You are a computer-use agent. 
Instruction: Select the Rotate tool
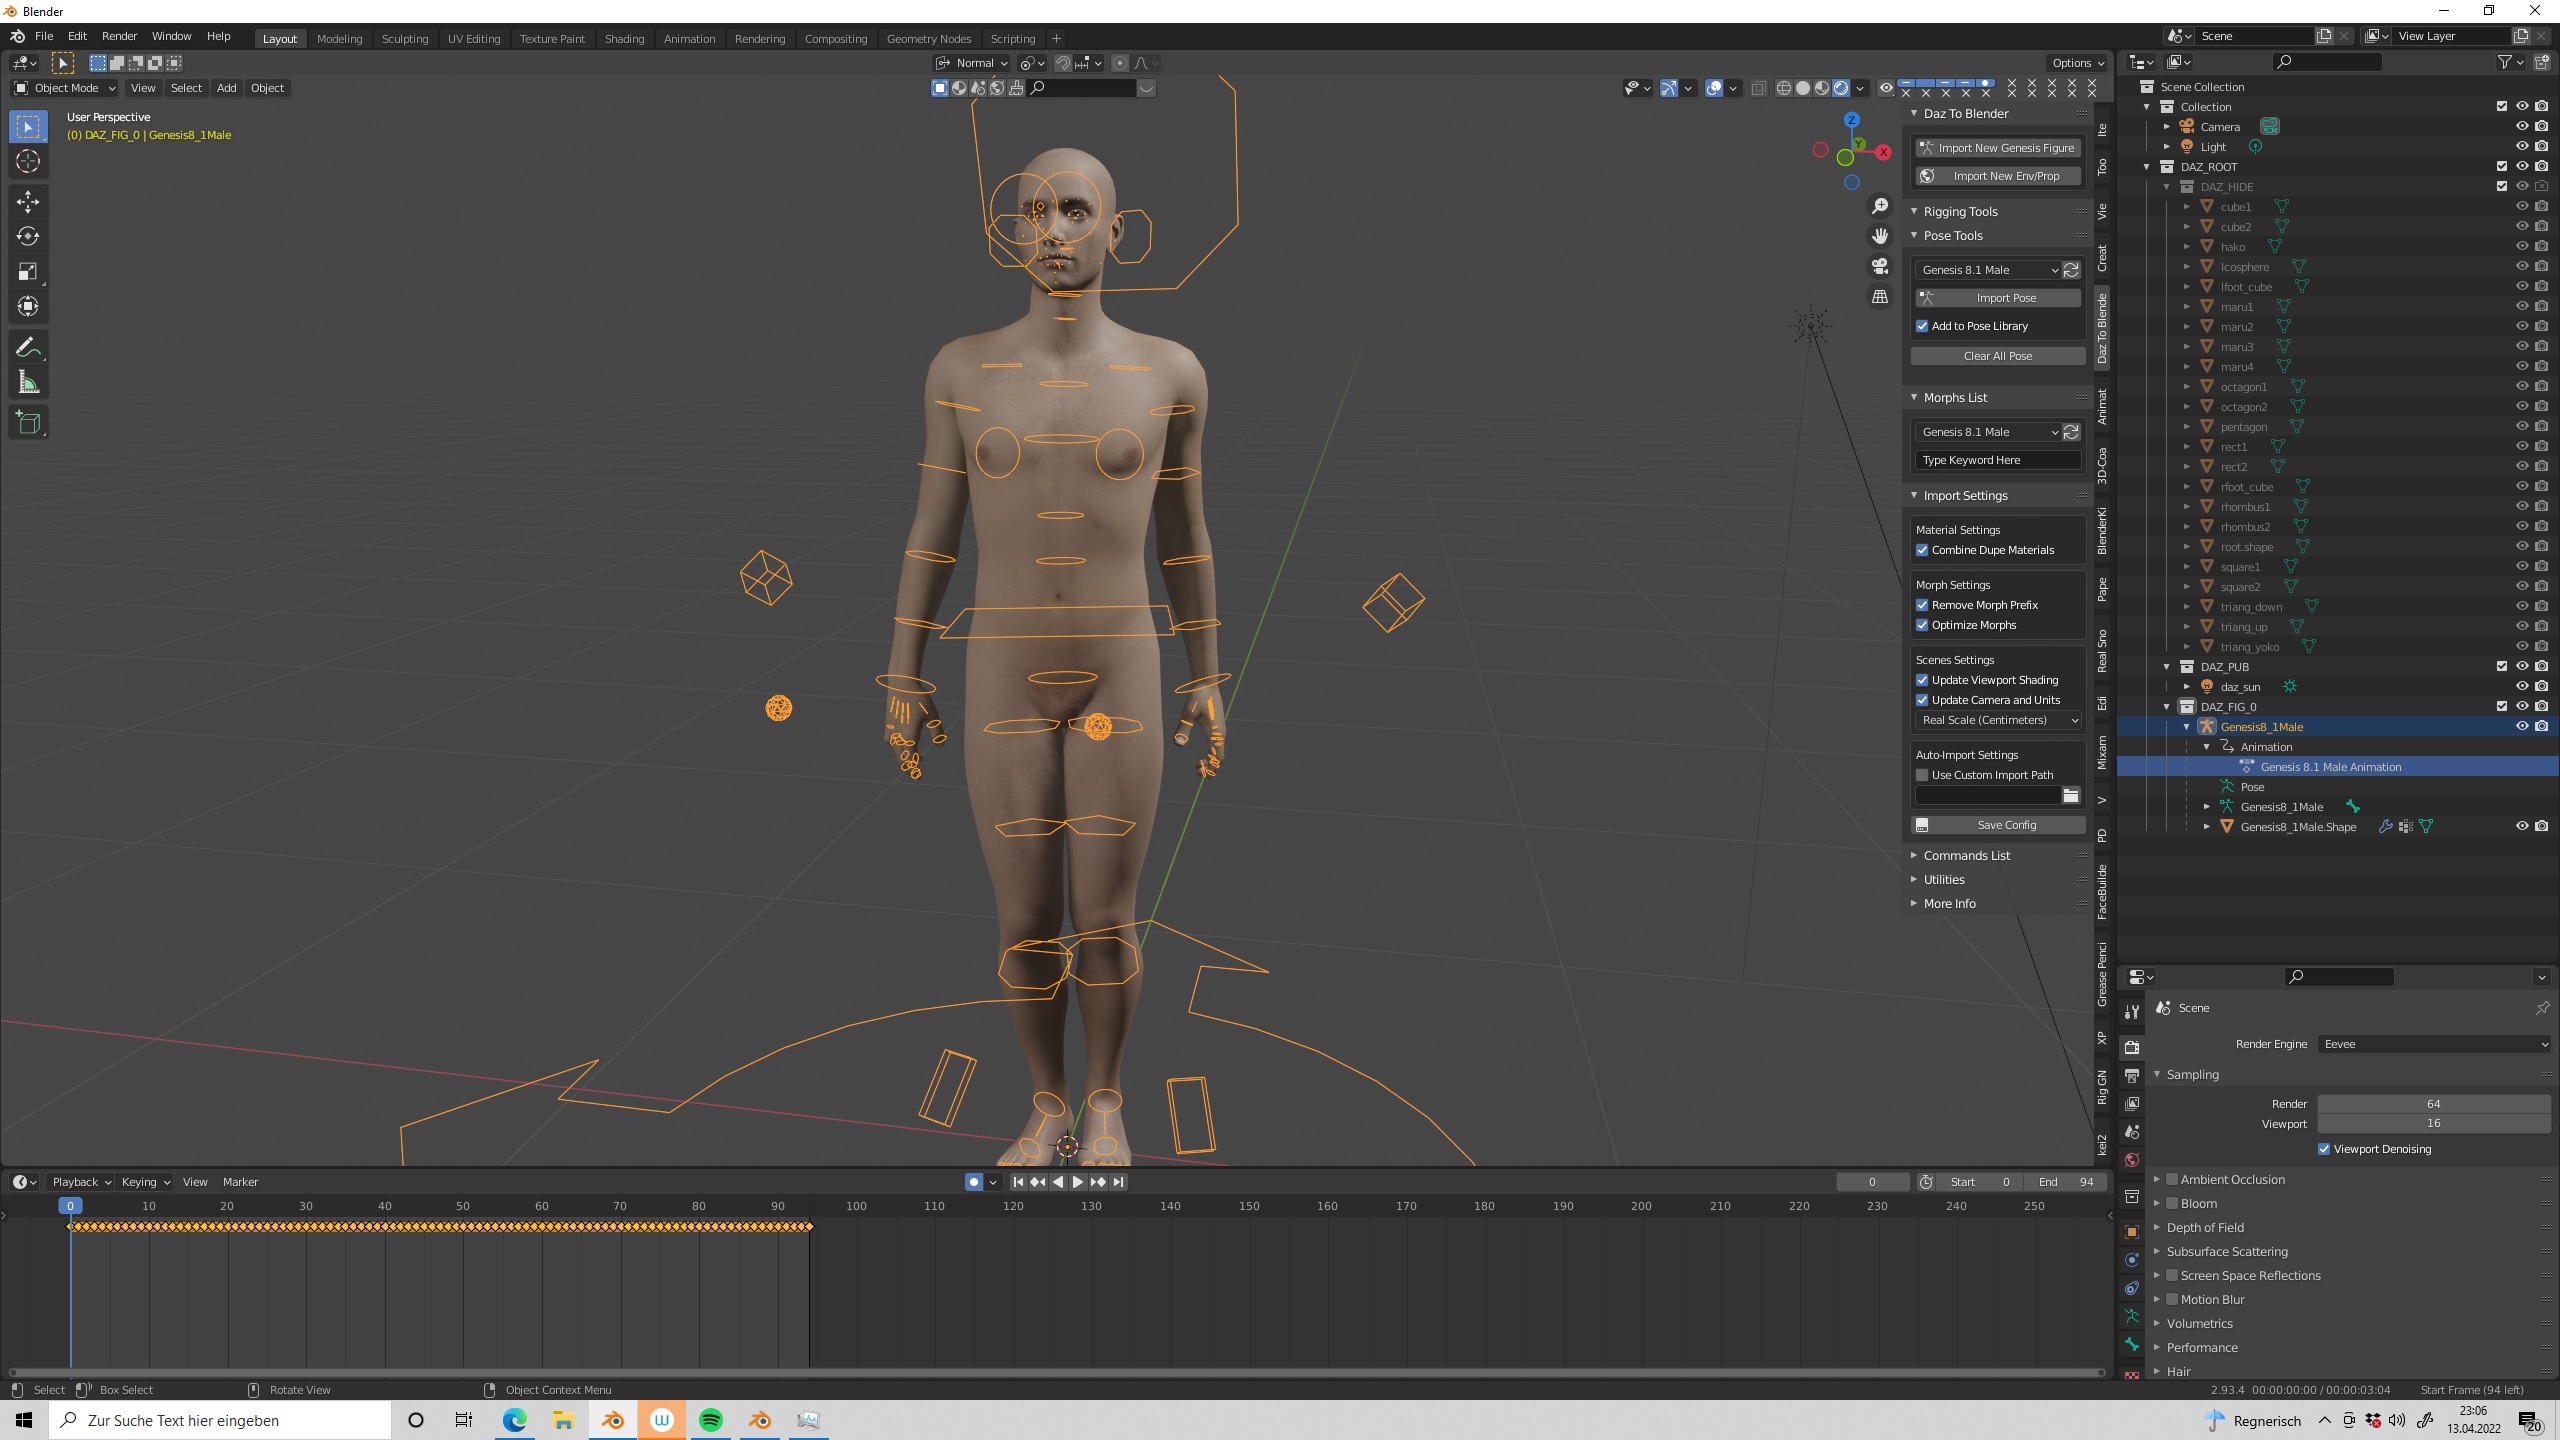coord(28,237)
